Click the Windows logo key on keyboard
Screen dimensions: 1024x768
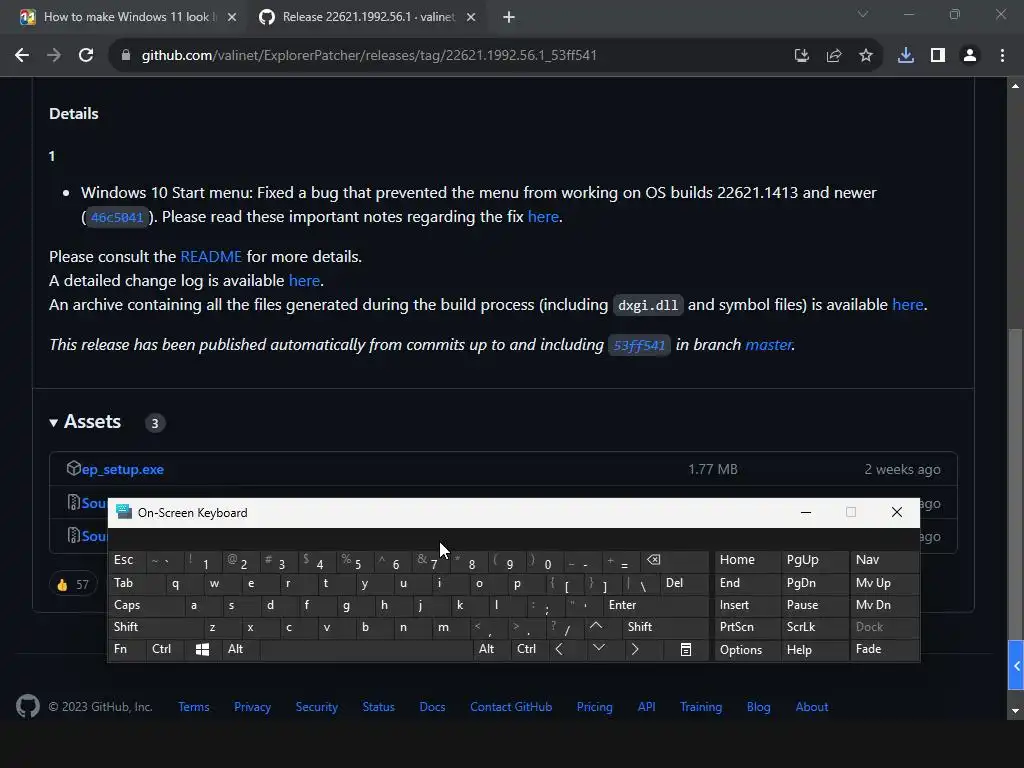[202, 649]
